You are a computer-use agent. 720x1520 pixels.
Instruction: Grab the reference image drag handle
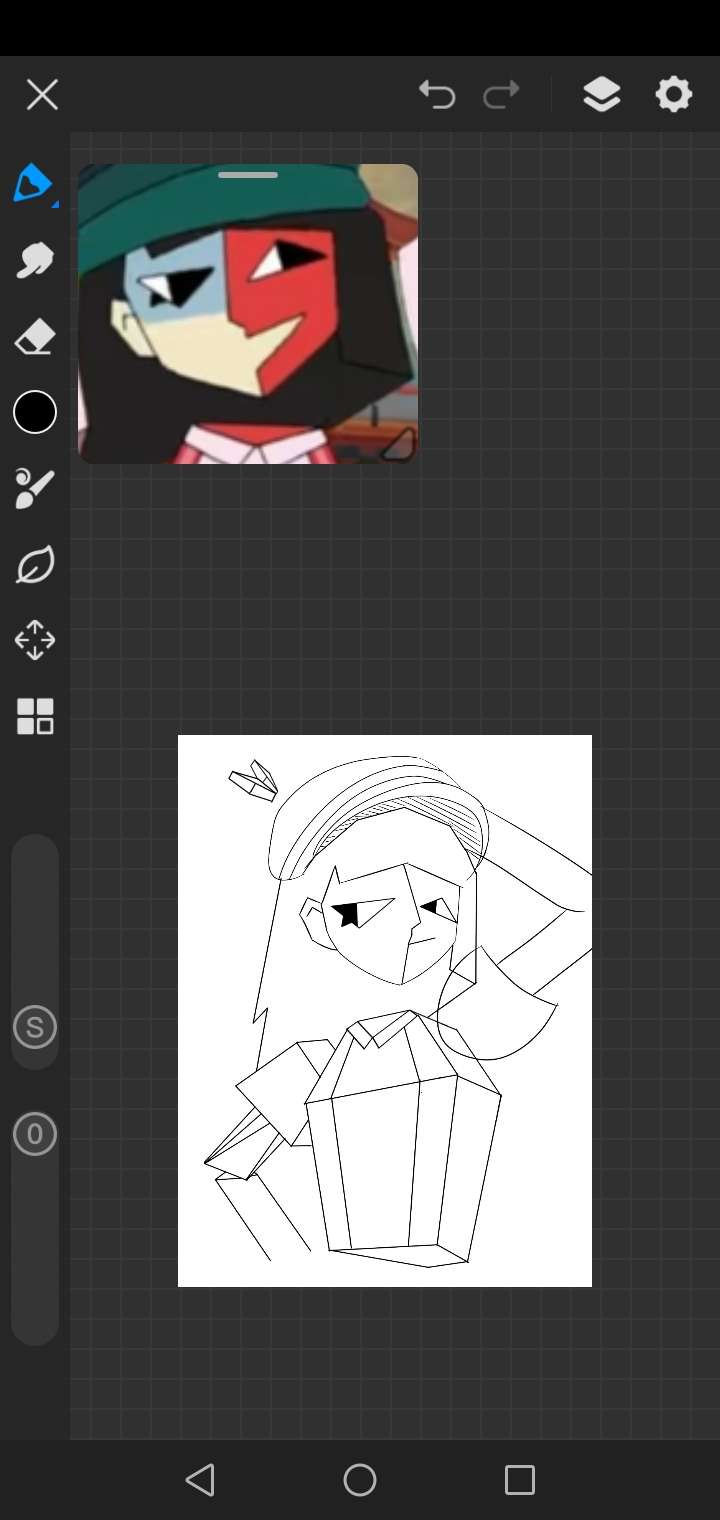[248, 175]
